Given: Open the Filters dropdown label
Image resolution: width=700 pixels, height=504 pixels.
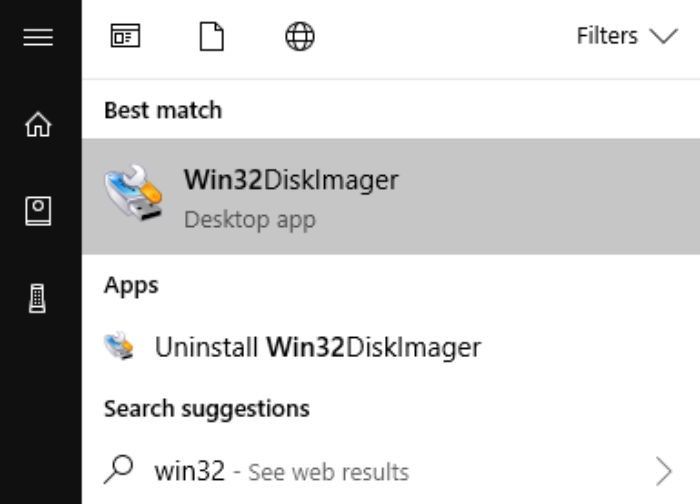Looking at the screenshot, I should click(x=607, y=37).
